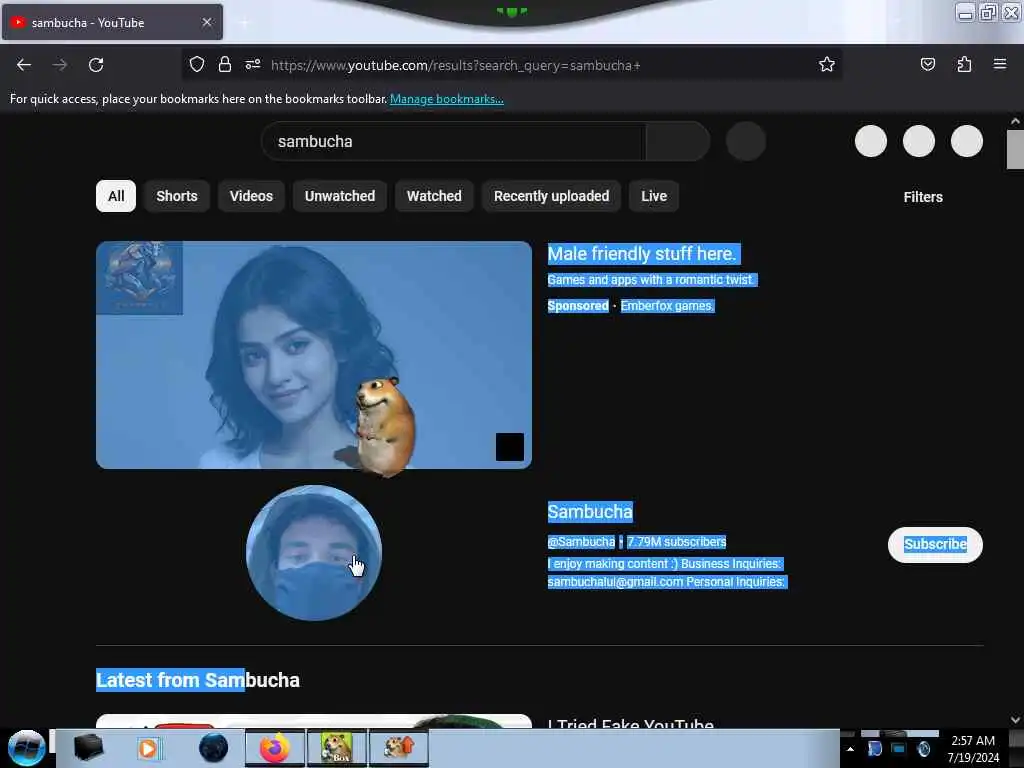Subscribe to the Sambucha channel

(935, 545)
